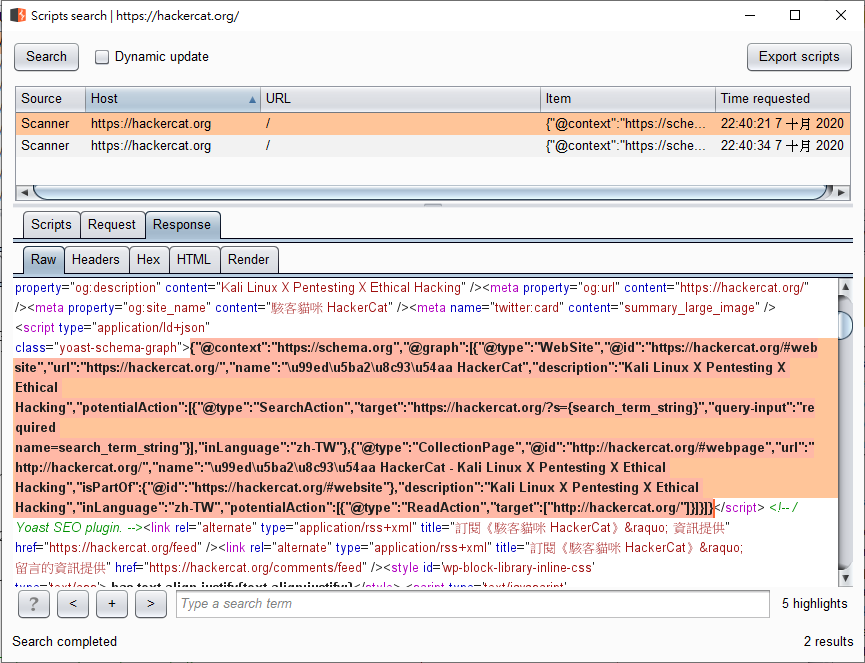Screen dimensions: 865x663
Task: Sort by the Source column header
Action: point(50,99)
